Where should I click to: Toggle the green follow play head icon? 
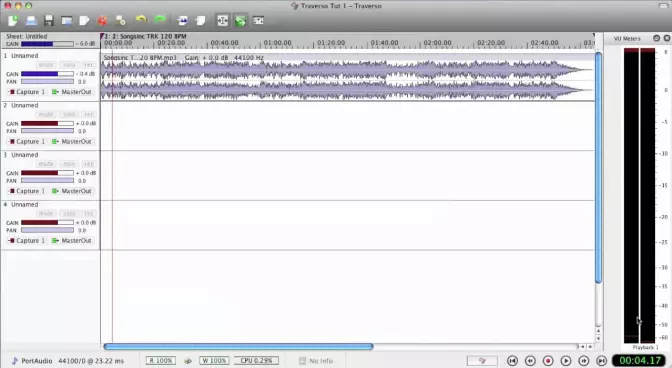[240, 20]
